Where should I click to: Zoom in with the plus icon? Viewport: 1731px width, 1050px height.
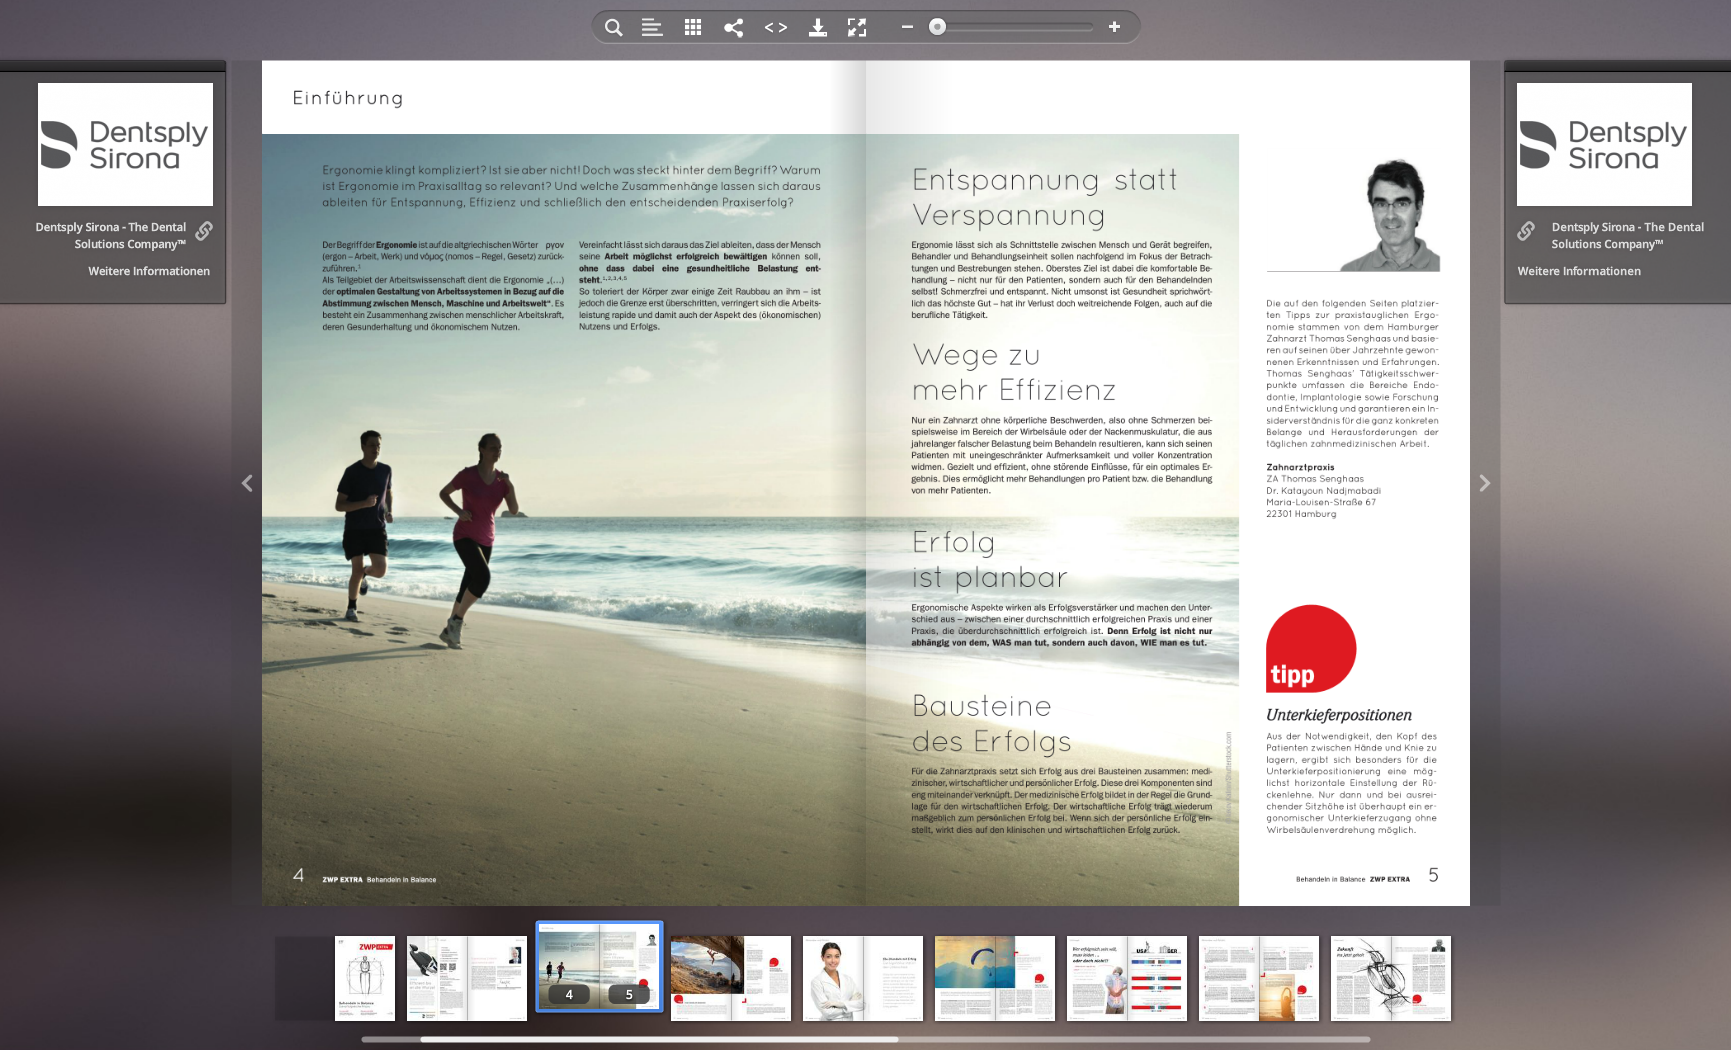pyautogui.click(x=1114, y=27)
